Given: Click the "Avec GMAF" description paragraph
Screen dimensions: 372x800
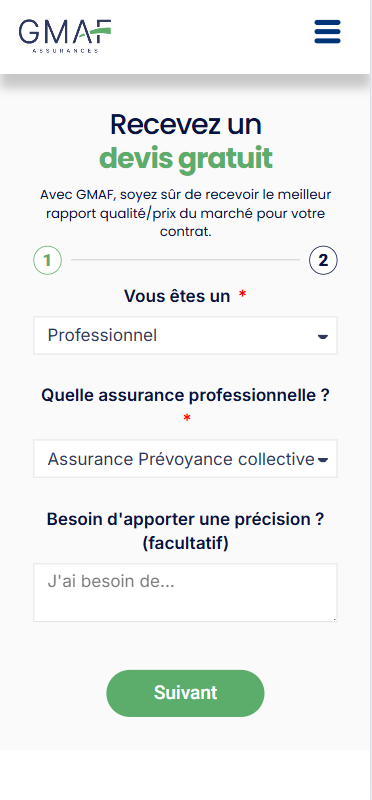Looking at the screenshot, I should [x=186, y=213].
